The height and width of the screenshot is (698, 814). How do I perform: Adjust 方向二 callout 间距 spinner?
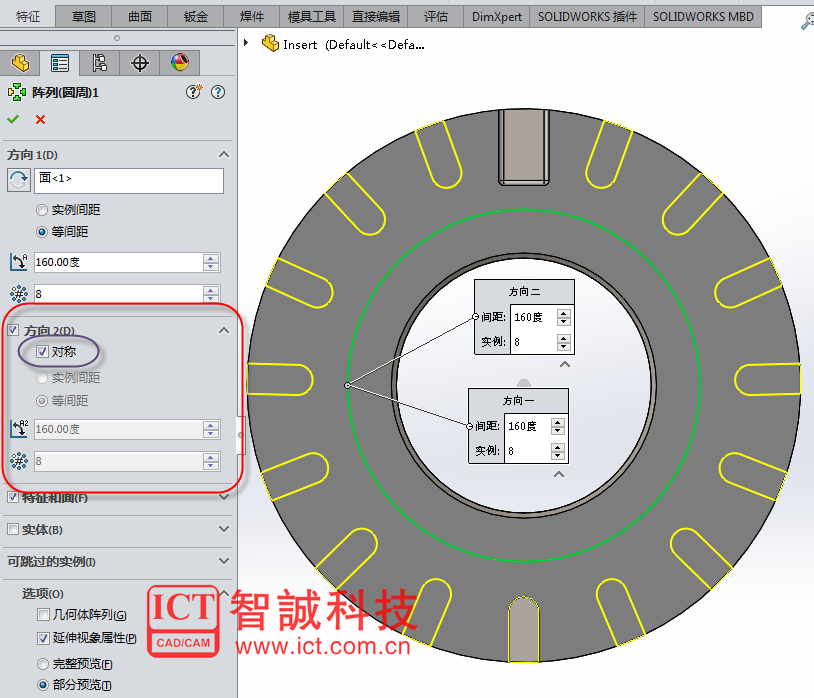pyautogui.click(x=564, y=317)
